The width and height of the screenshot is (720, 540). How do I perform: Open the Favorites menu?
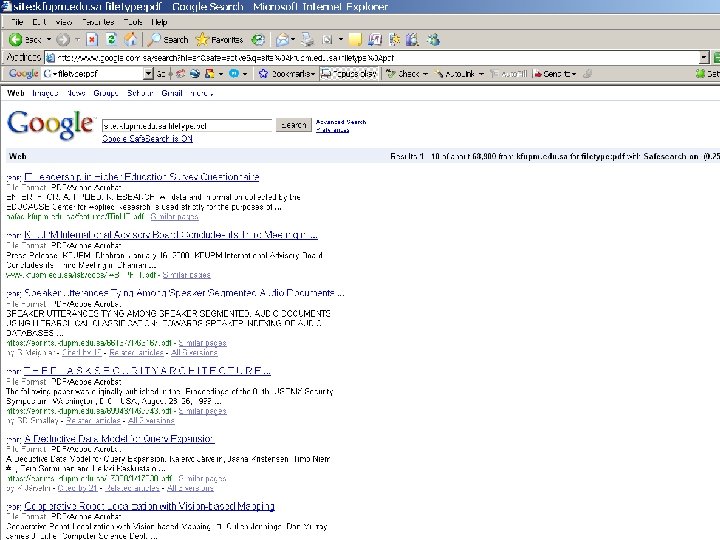[x=98, y=22]
